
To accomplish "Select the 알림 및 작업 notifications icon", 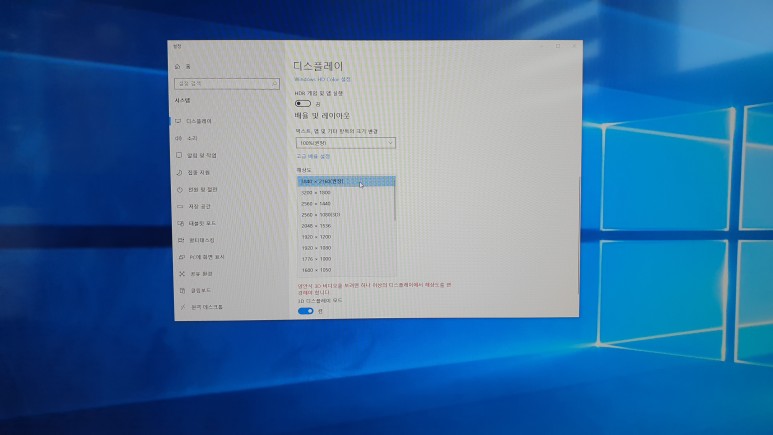I will (x=178, y=155).
